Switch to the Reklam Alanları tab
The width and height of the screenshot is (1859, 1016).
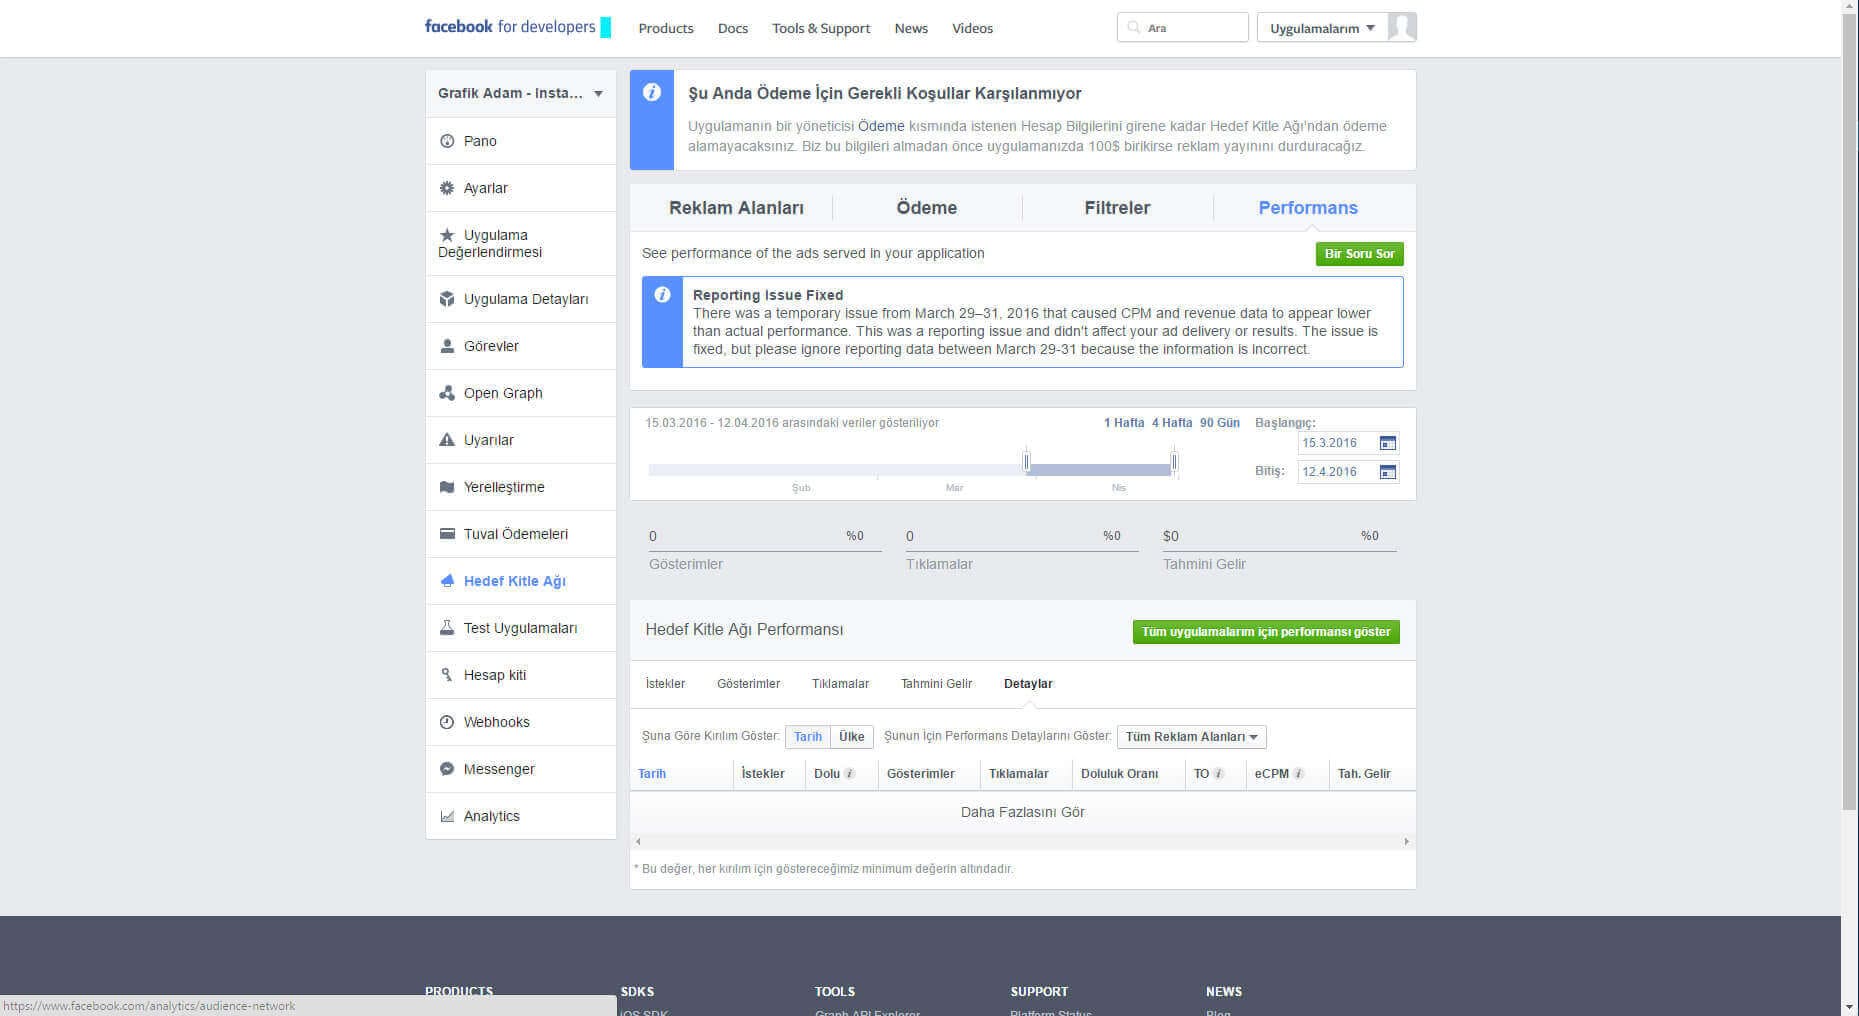coord(736,208)
